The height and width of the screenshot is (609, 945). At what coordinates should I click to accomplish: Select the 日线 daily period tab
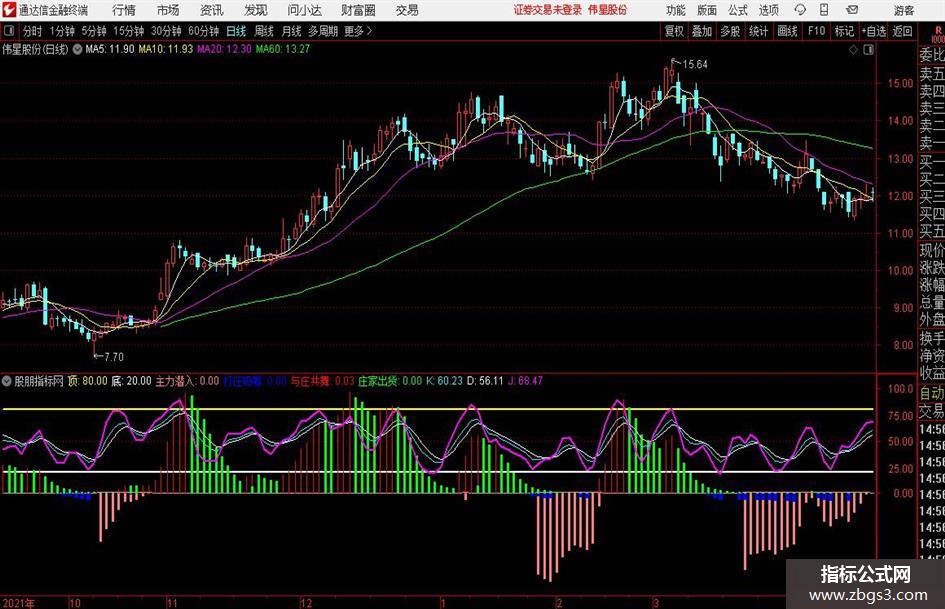pyautogui.click(x=236, y=31)
